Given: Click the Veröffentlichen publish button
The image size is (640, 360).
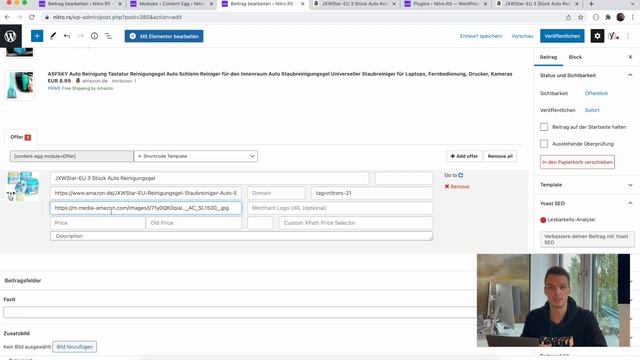Looking at the screenshot, I should (x=562, y=36).
